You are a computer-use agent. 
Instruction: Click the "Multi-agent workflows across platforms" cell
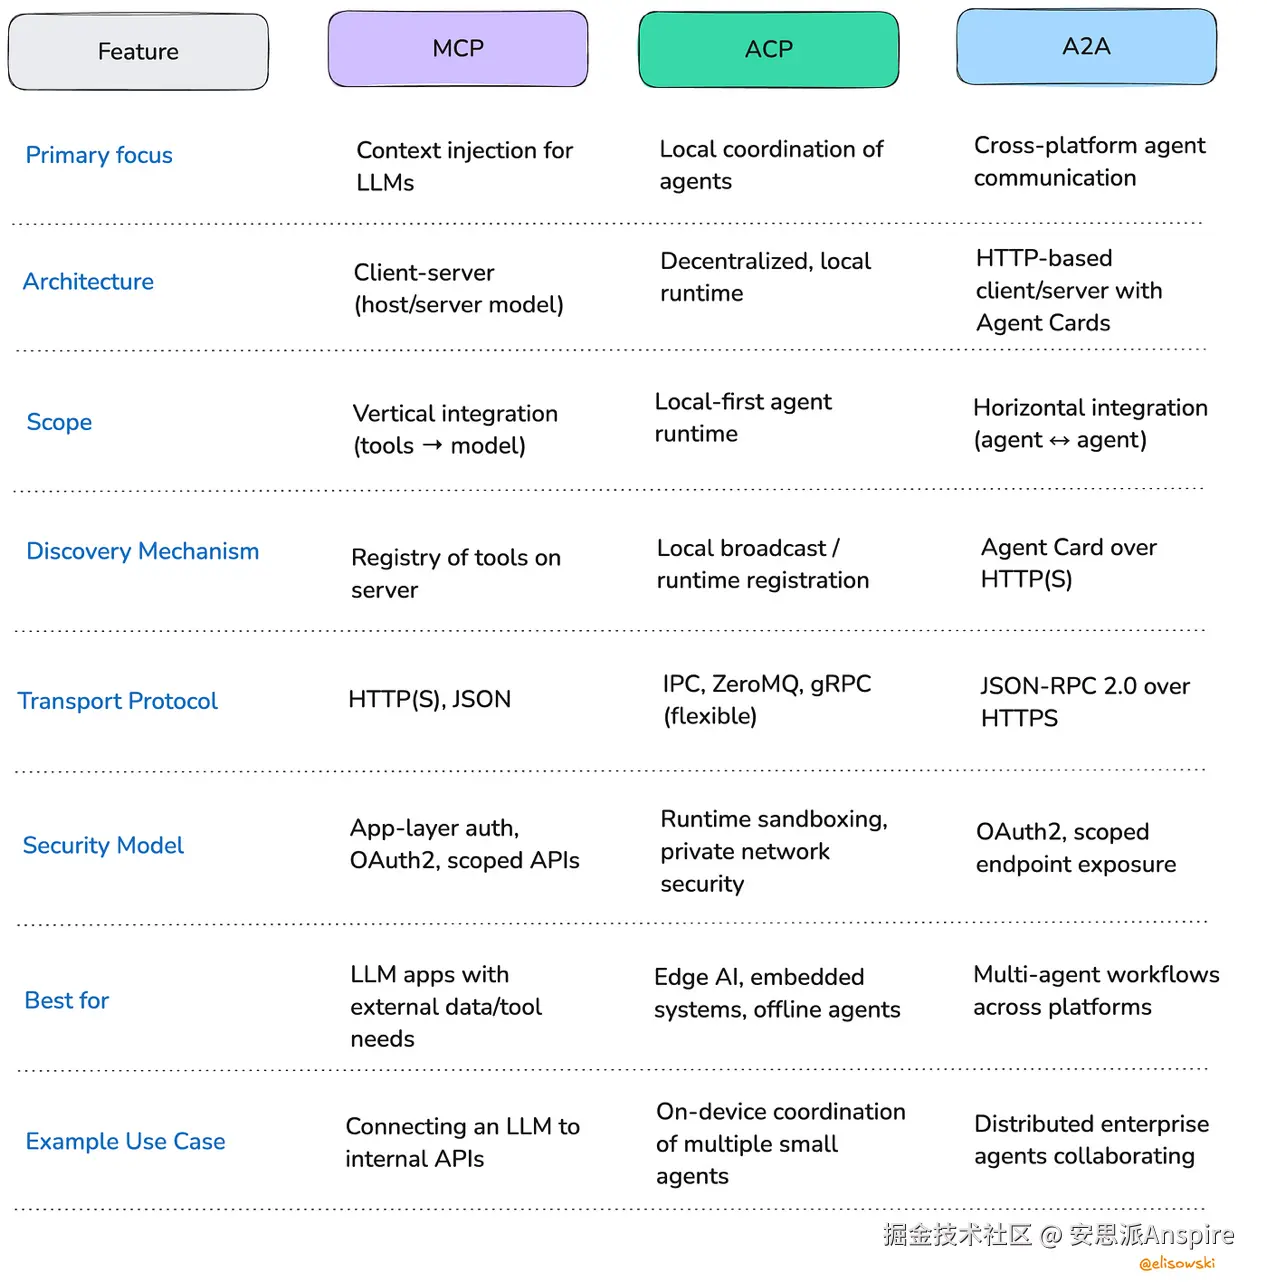pos(1095,990)
